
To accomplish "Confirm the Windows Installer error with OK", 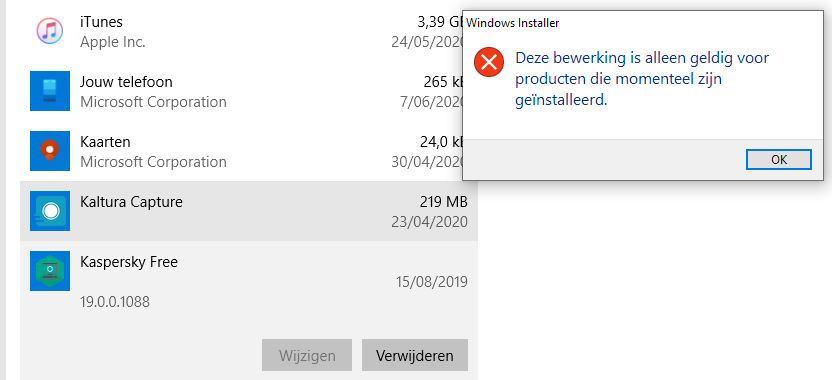I will coord(778,159).
